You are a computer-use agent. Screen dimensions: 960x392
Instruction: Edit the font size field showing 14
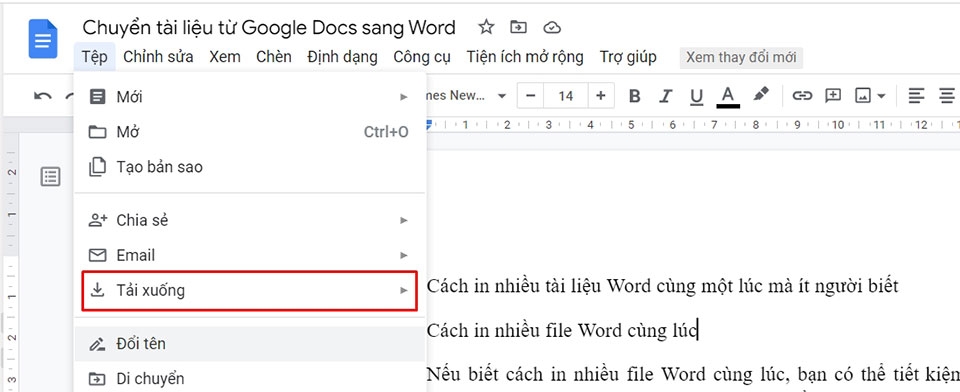pyautogui.click(x=566, y=96)
